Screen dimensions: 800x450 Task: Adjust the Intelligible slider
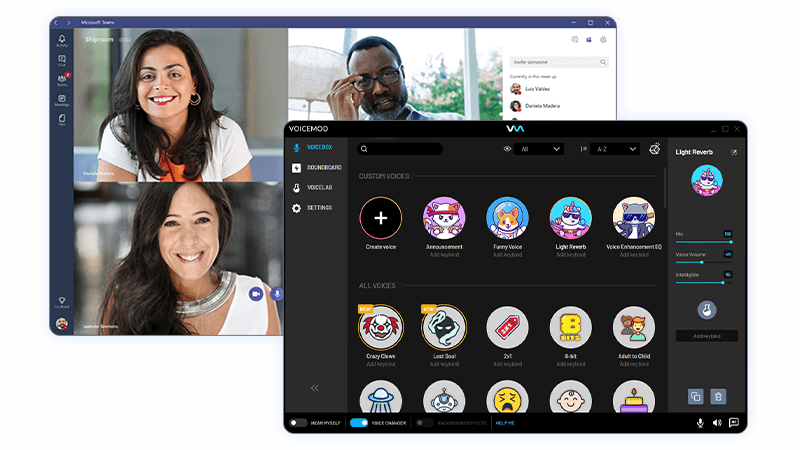[x=704, y=283]
